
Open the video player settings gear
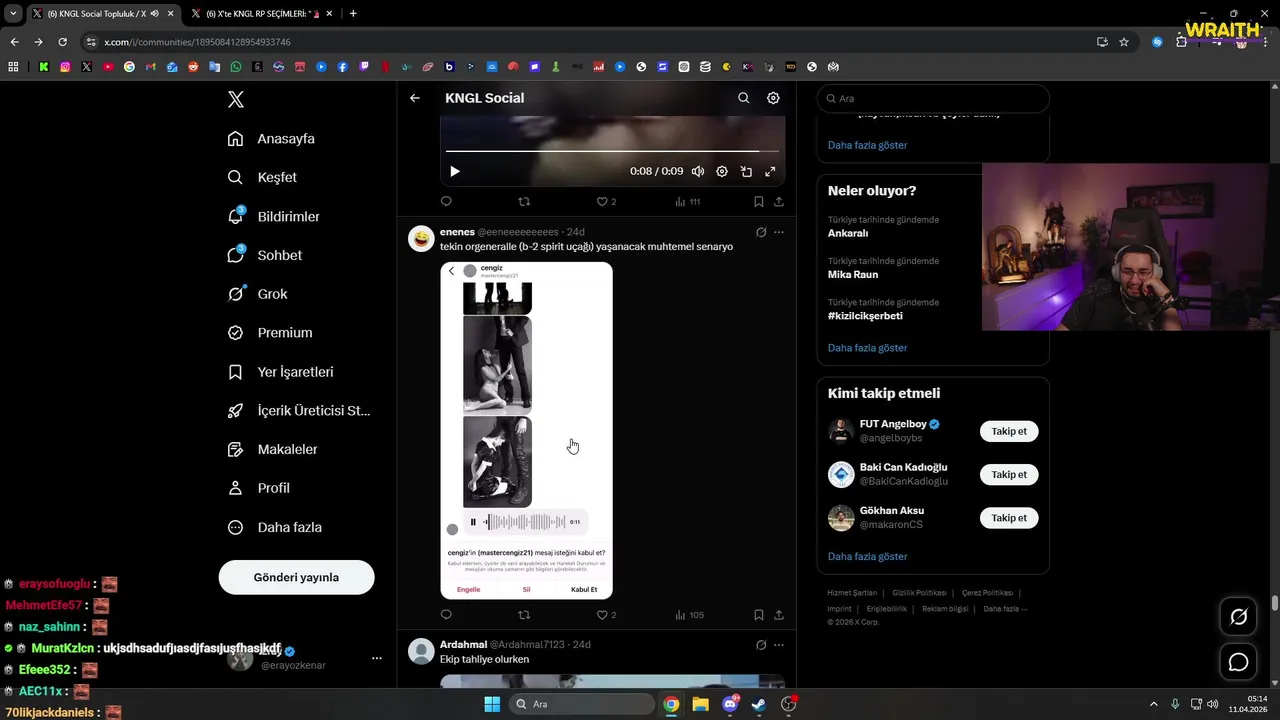(722, 171)
